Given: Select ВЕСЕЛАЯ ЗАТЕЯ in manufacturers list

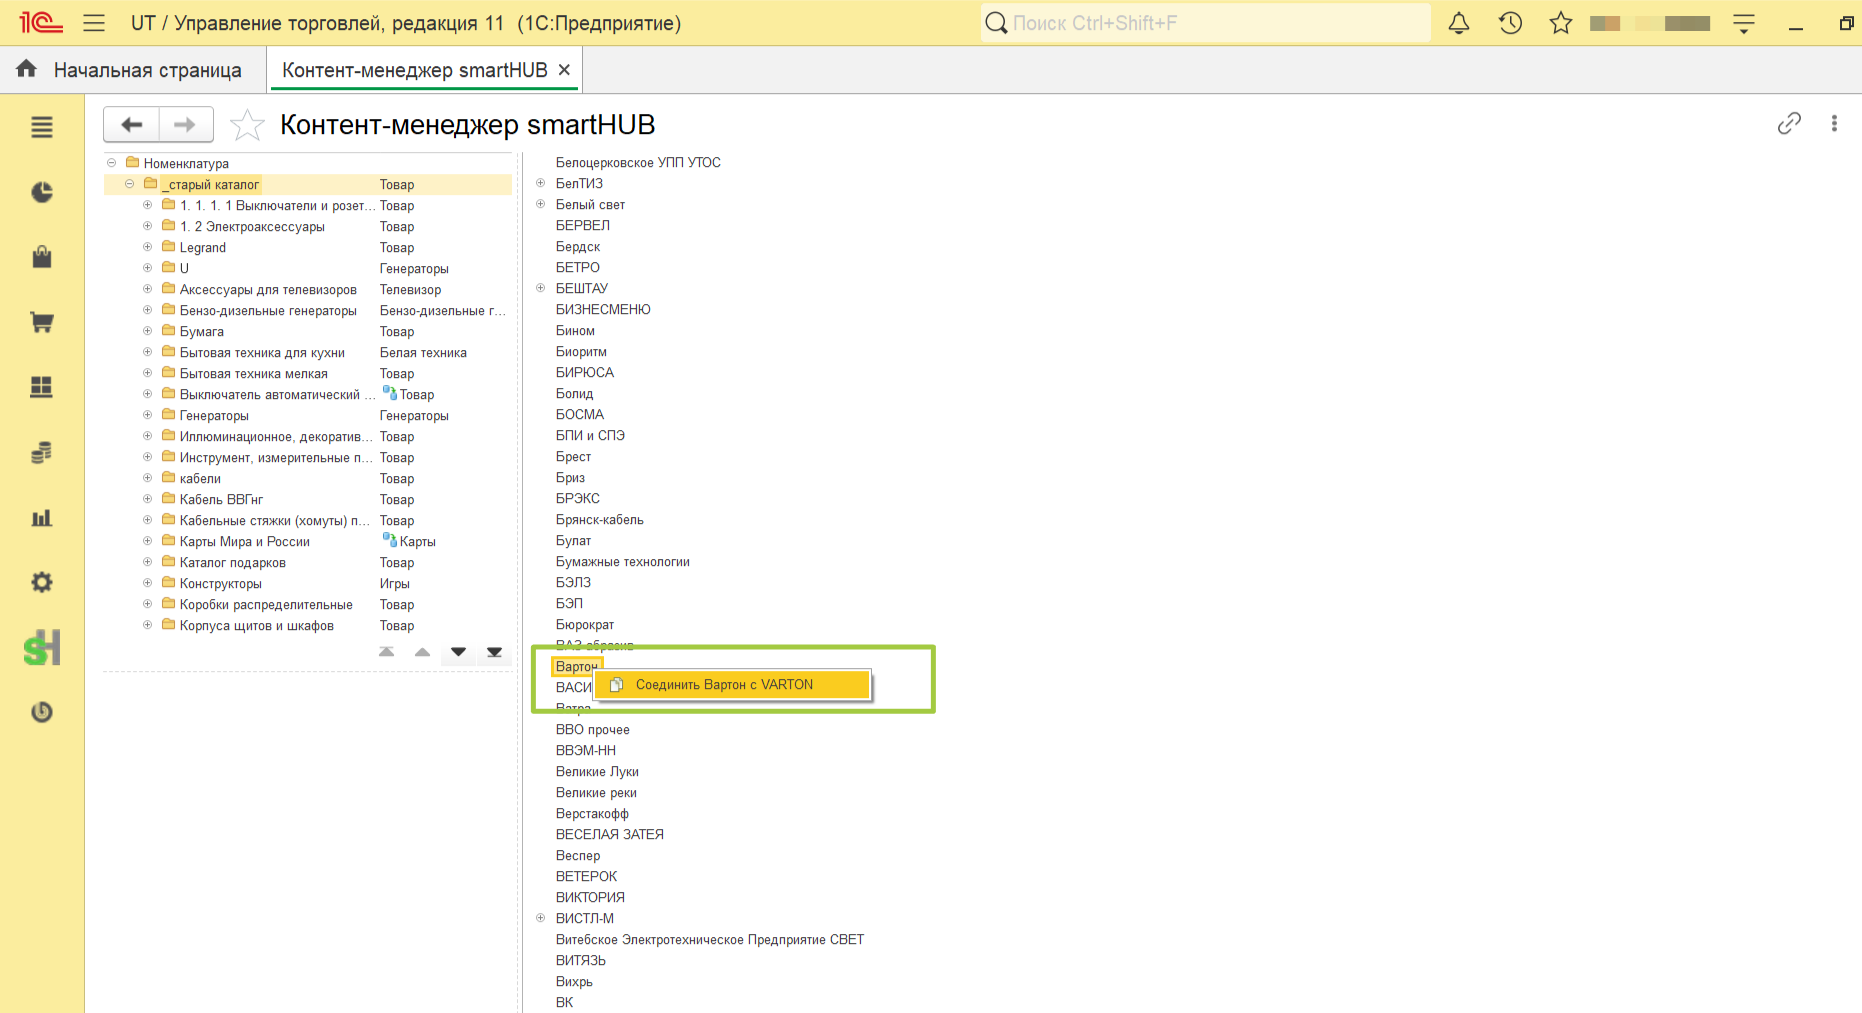Looking at the screenshot, I should click(x=610, y=835).
